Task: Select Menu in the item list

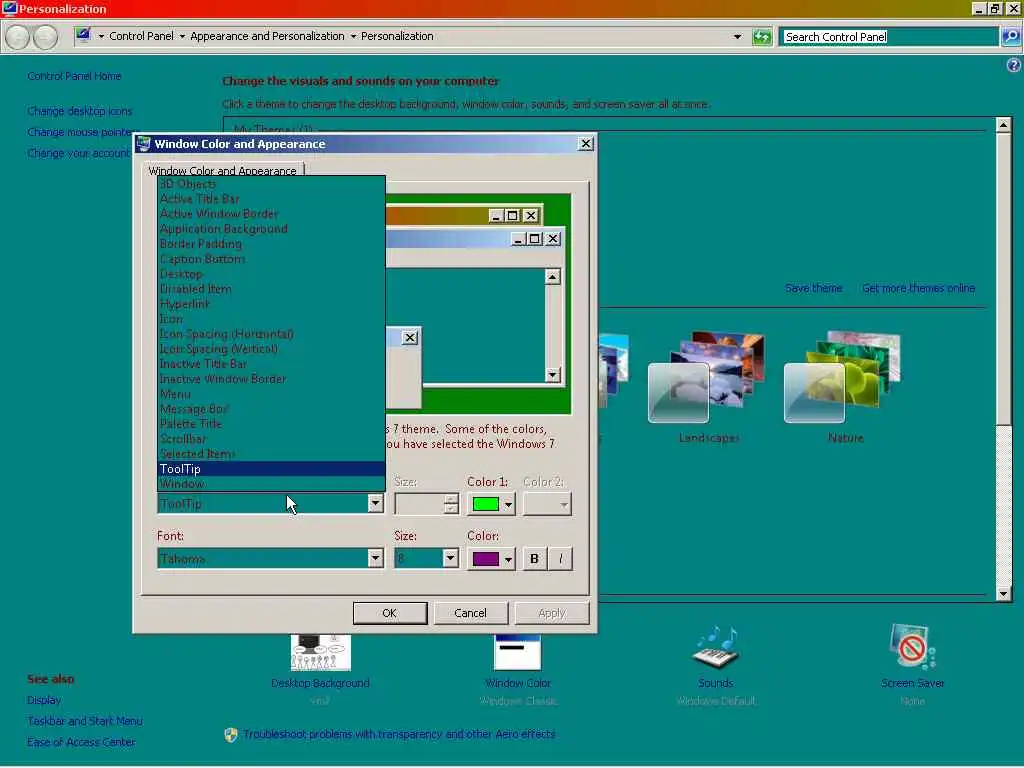Action: point(271,394)
